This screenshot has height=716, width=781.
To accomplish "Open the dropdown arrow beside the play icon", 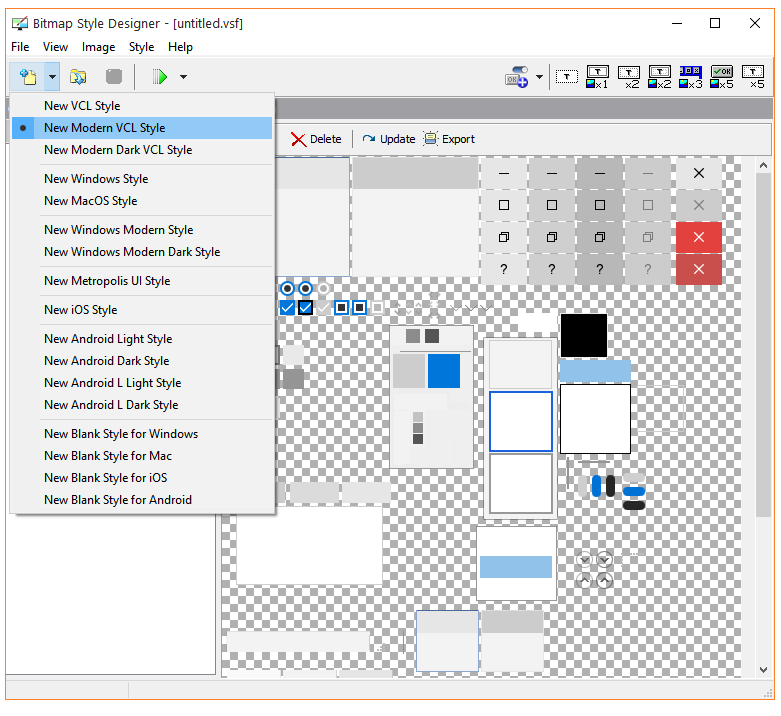I will point(183,77).
